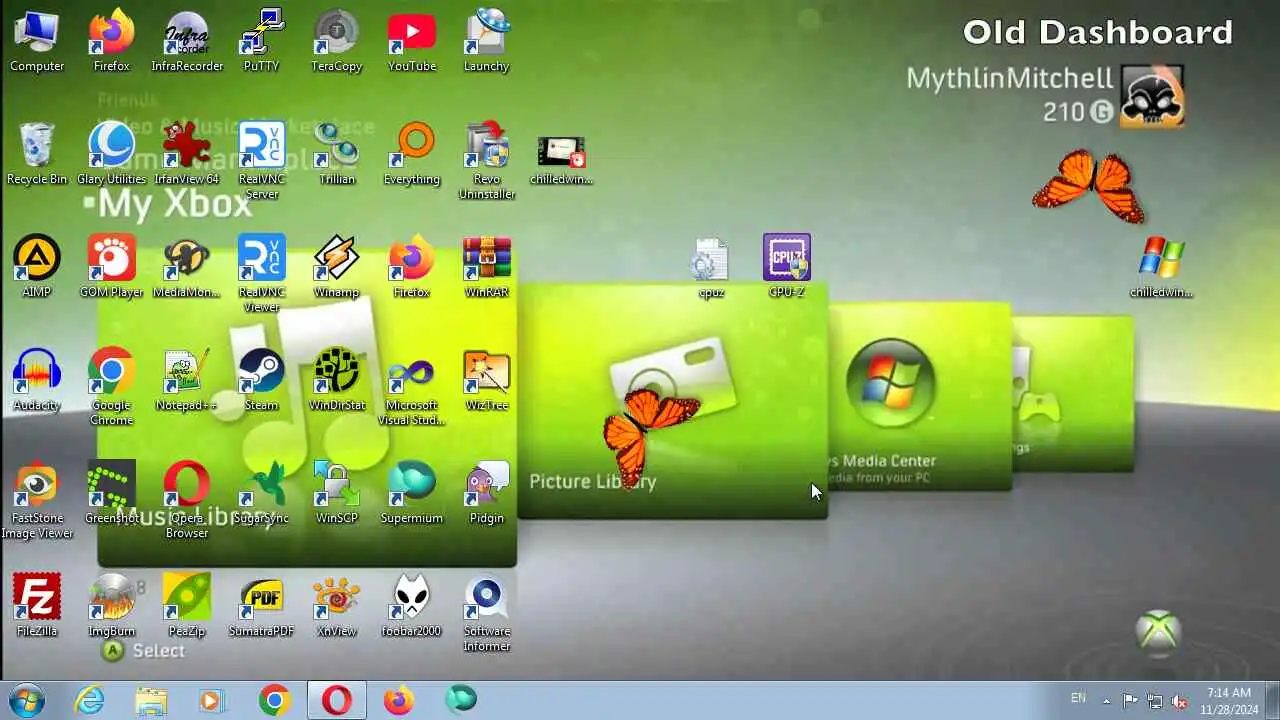Open Trillian desktop shortcut
The width and height of the screenshot is (1280, 720).
pyautogui.click(x=336, y=154)
